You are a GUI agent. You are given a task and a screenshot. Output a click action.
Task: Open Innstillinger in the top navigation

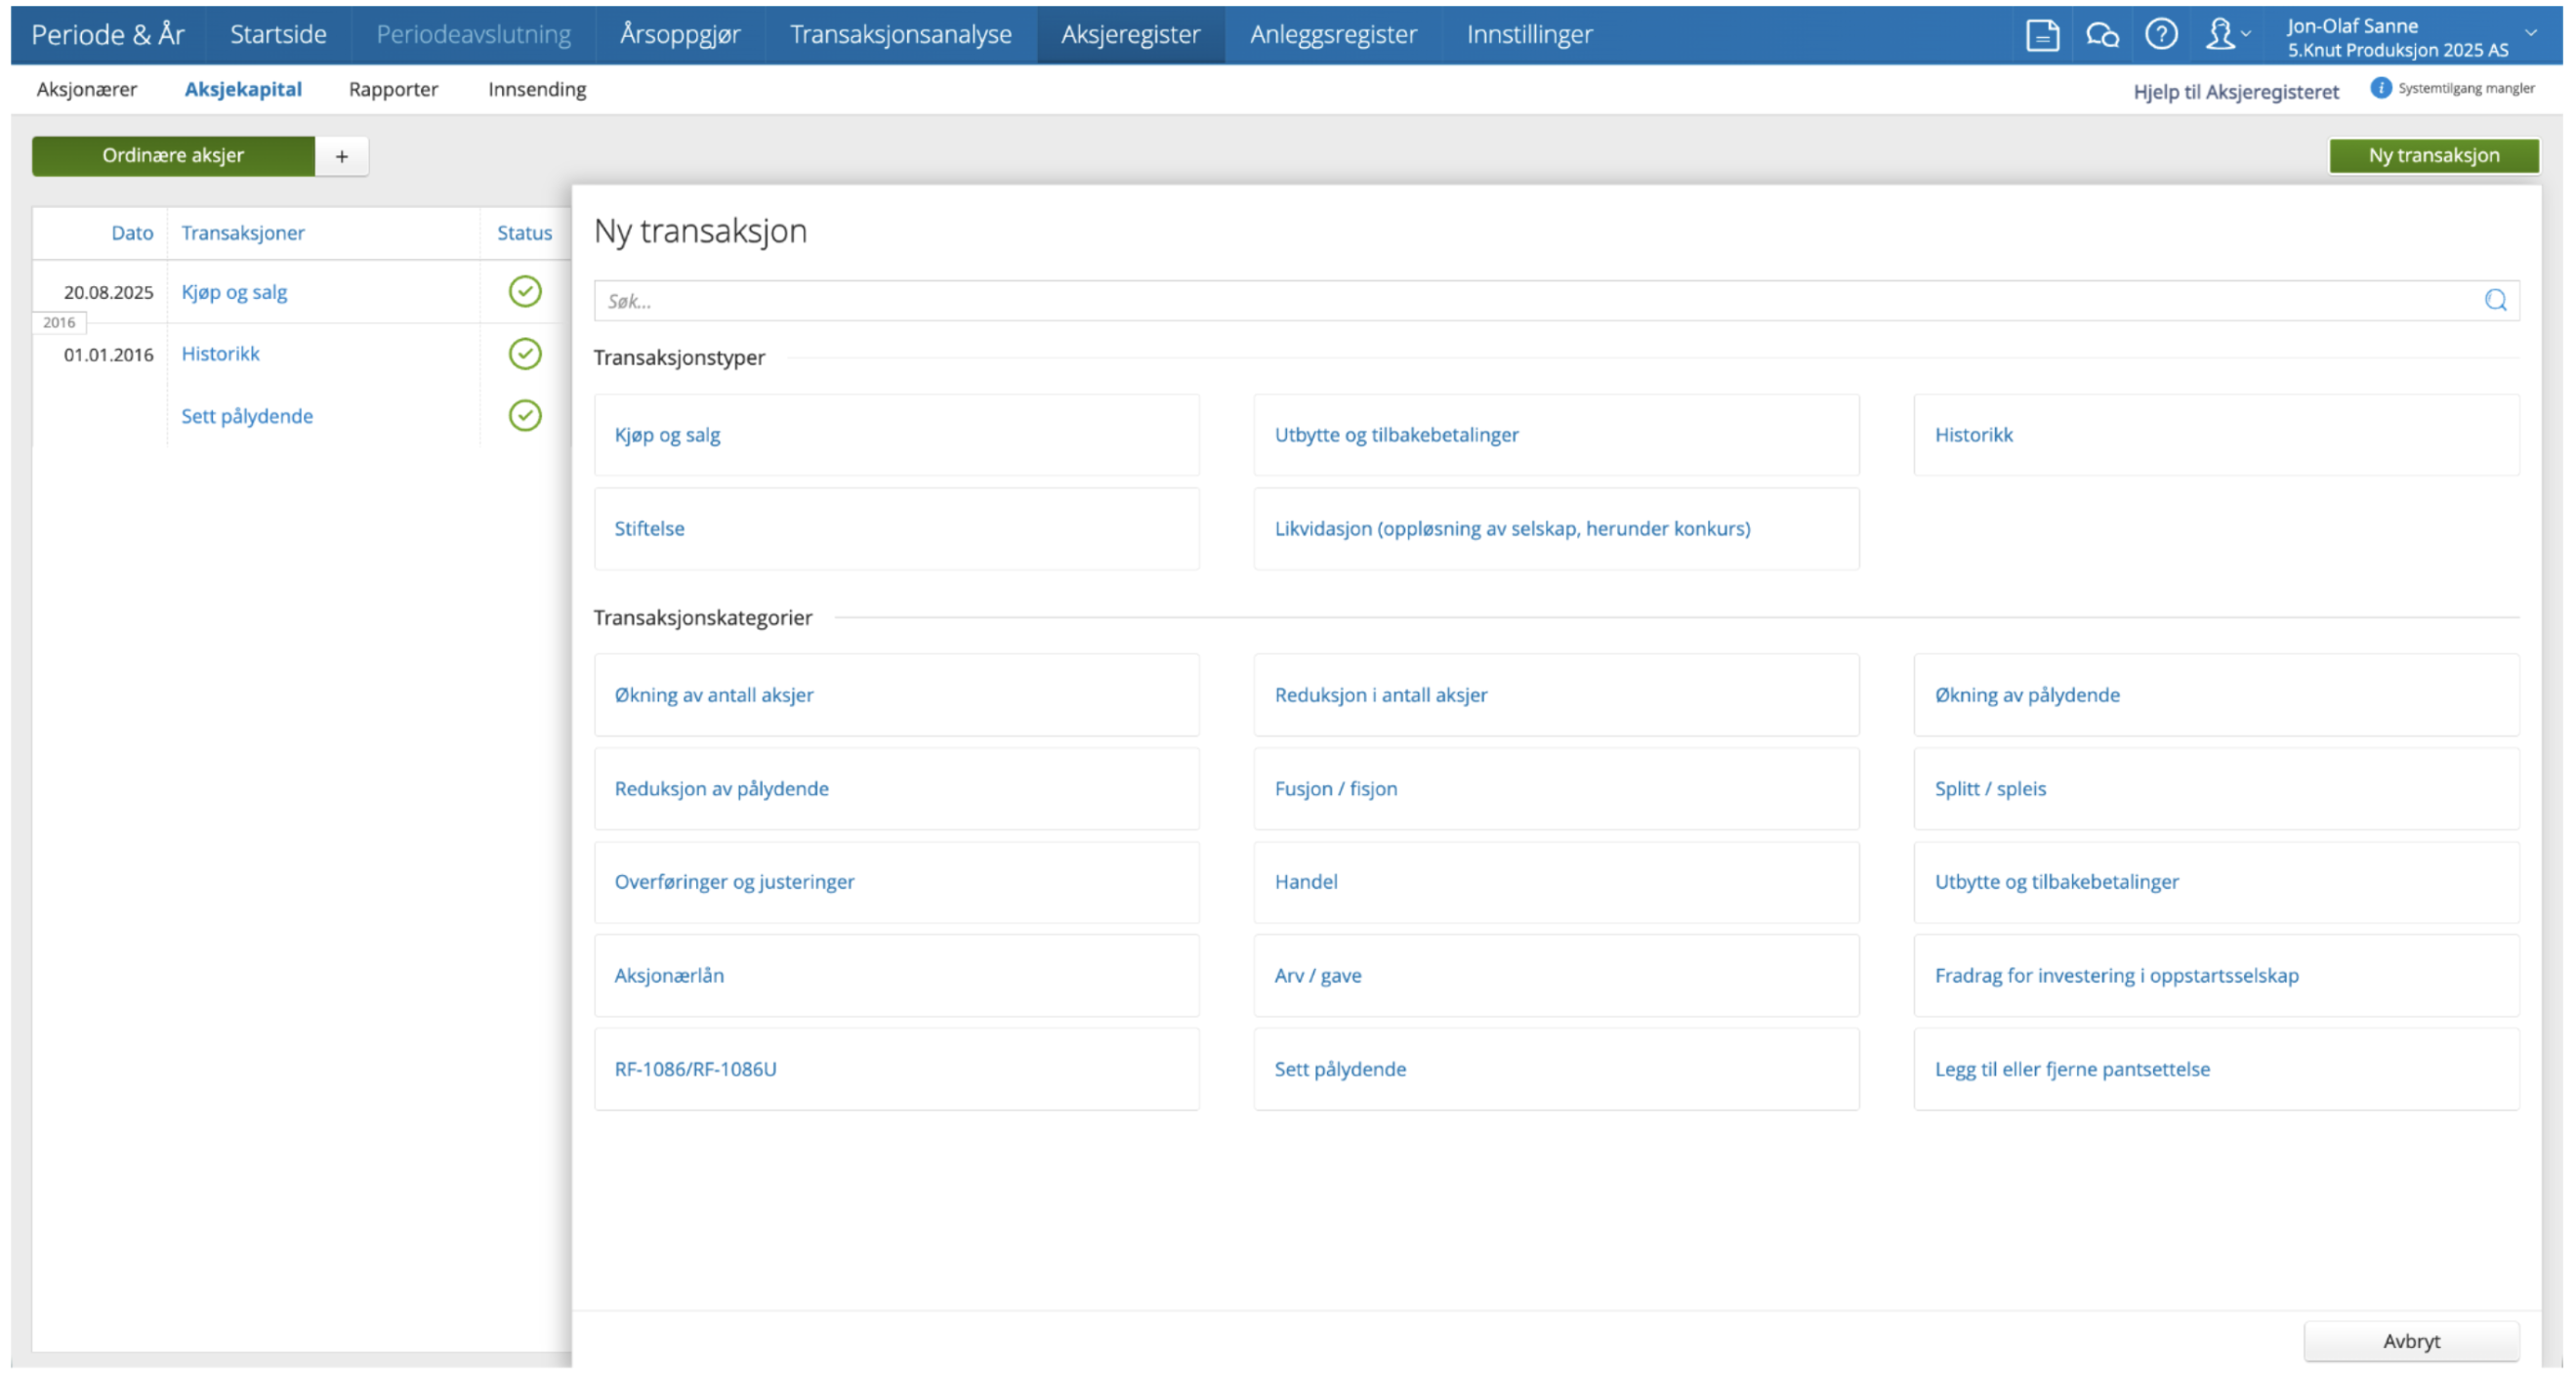(x=1529, y=35)
